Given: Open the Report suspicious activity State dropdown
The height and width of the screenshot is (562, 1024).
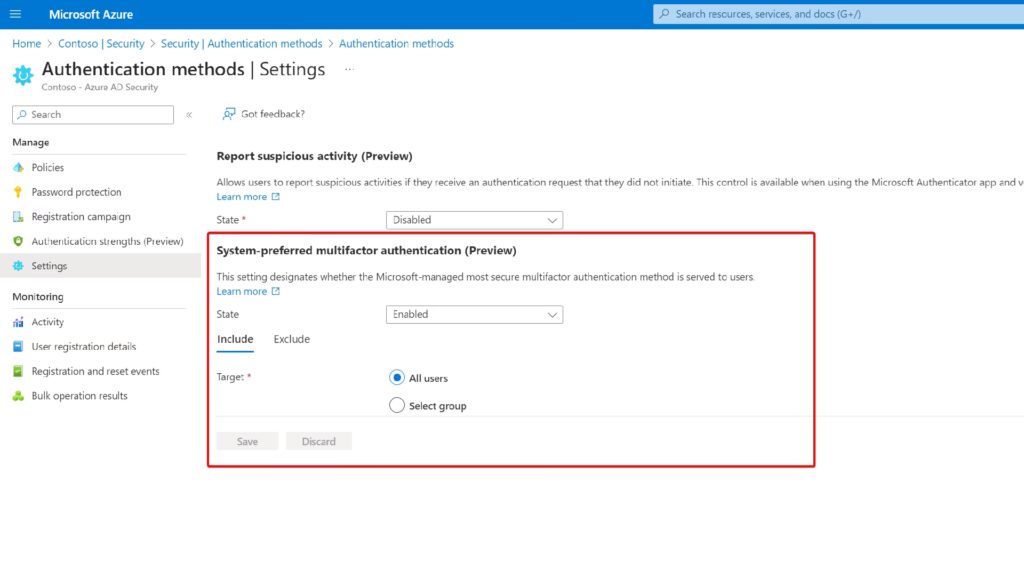Looking at the screenshot, I should 474,220.
